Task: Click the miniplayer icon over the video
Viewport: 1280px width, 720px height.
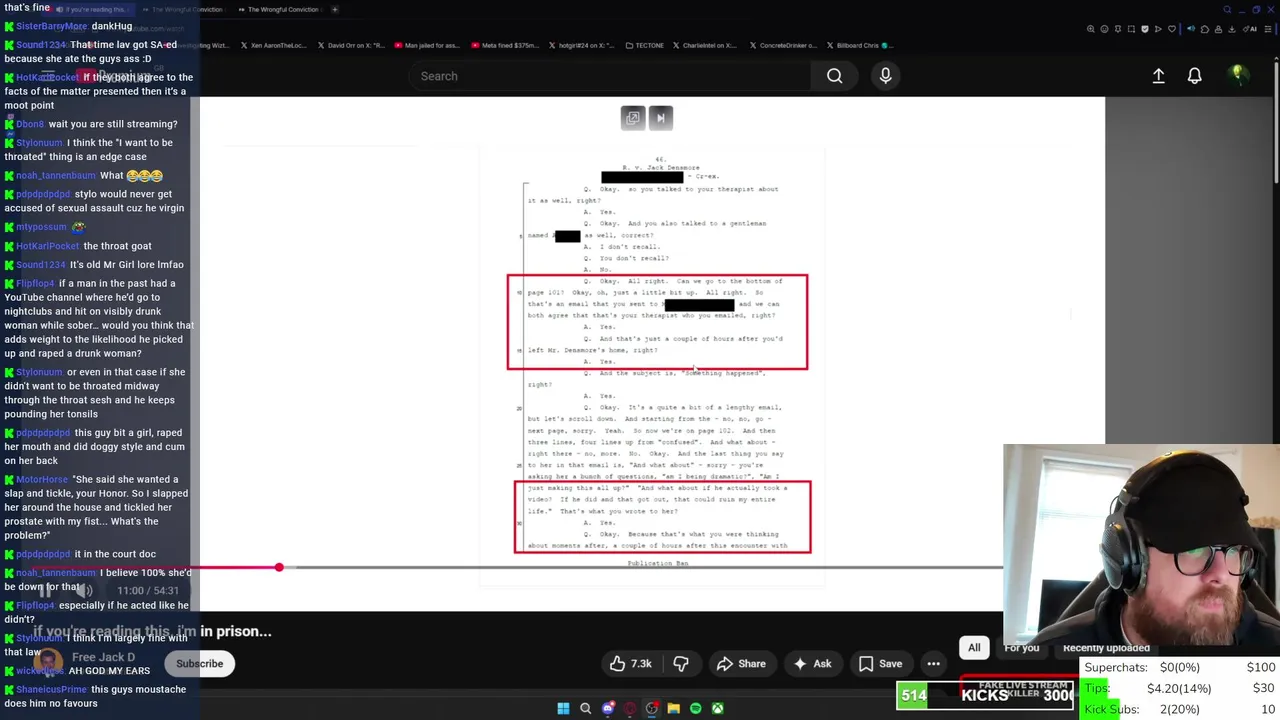Action: [633, 118]
